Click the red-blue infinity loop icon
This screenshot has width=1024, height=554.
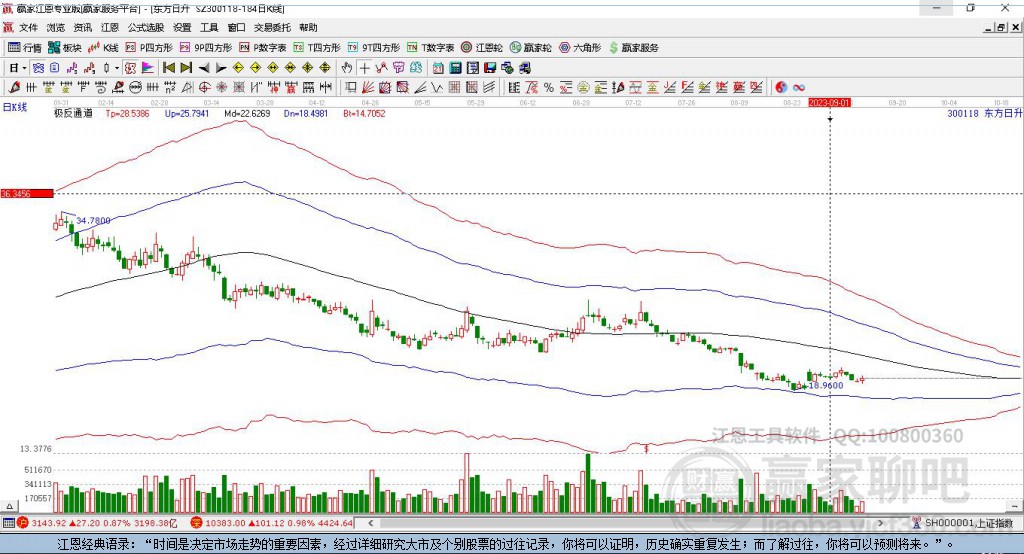[x=799, y=87]
